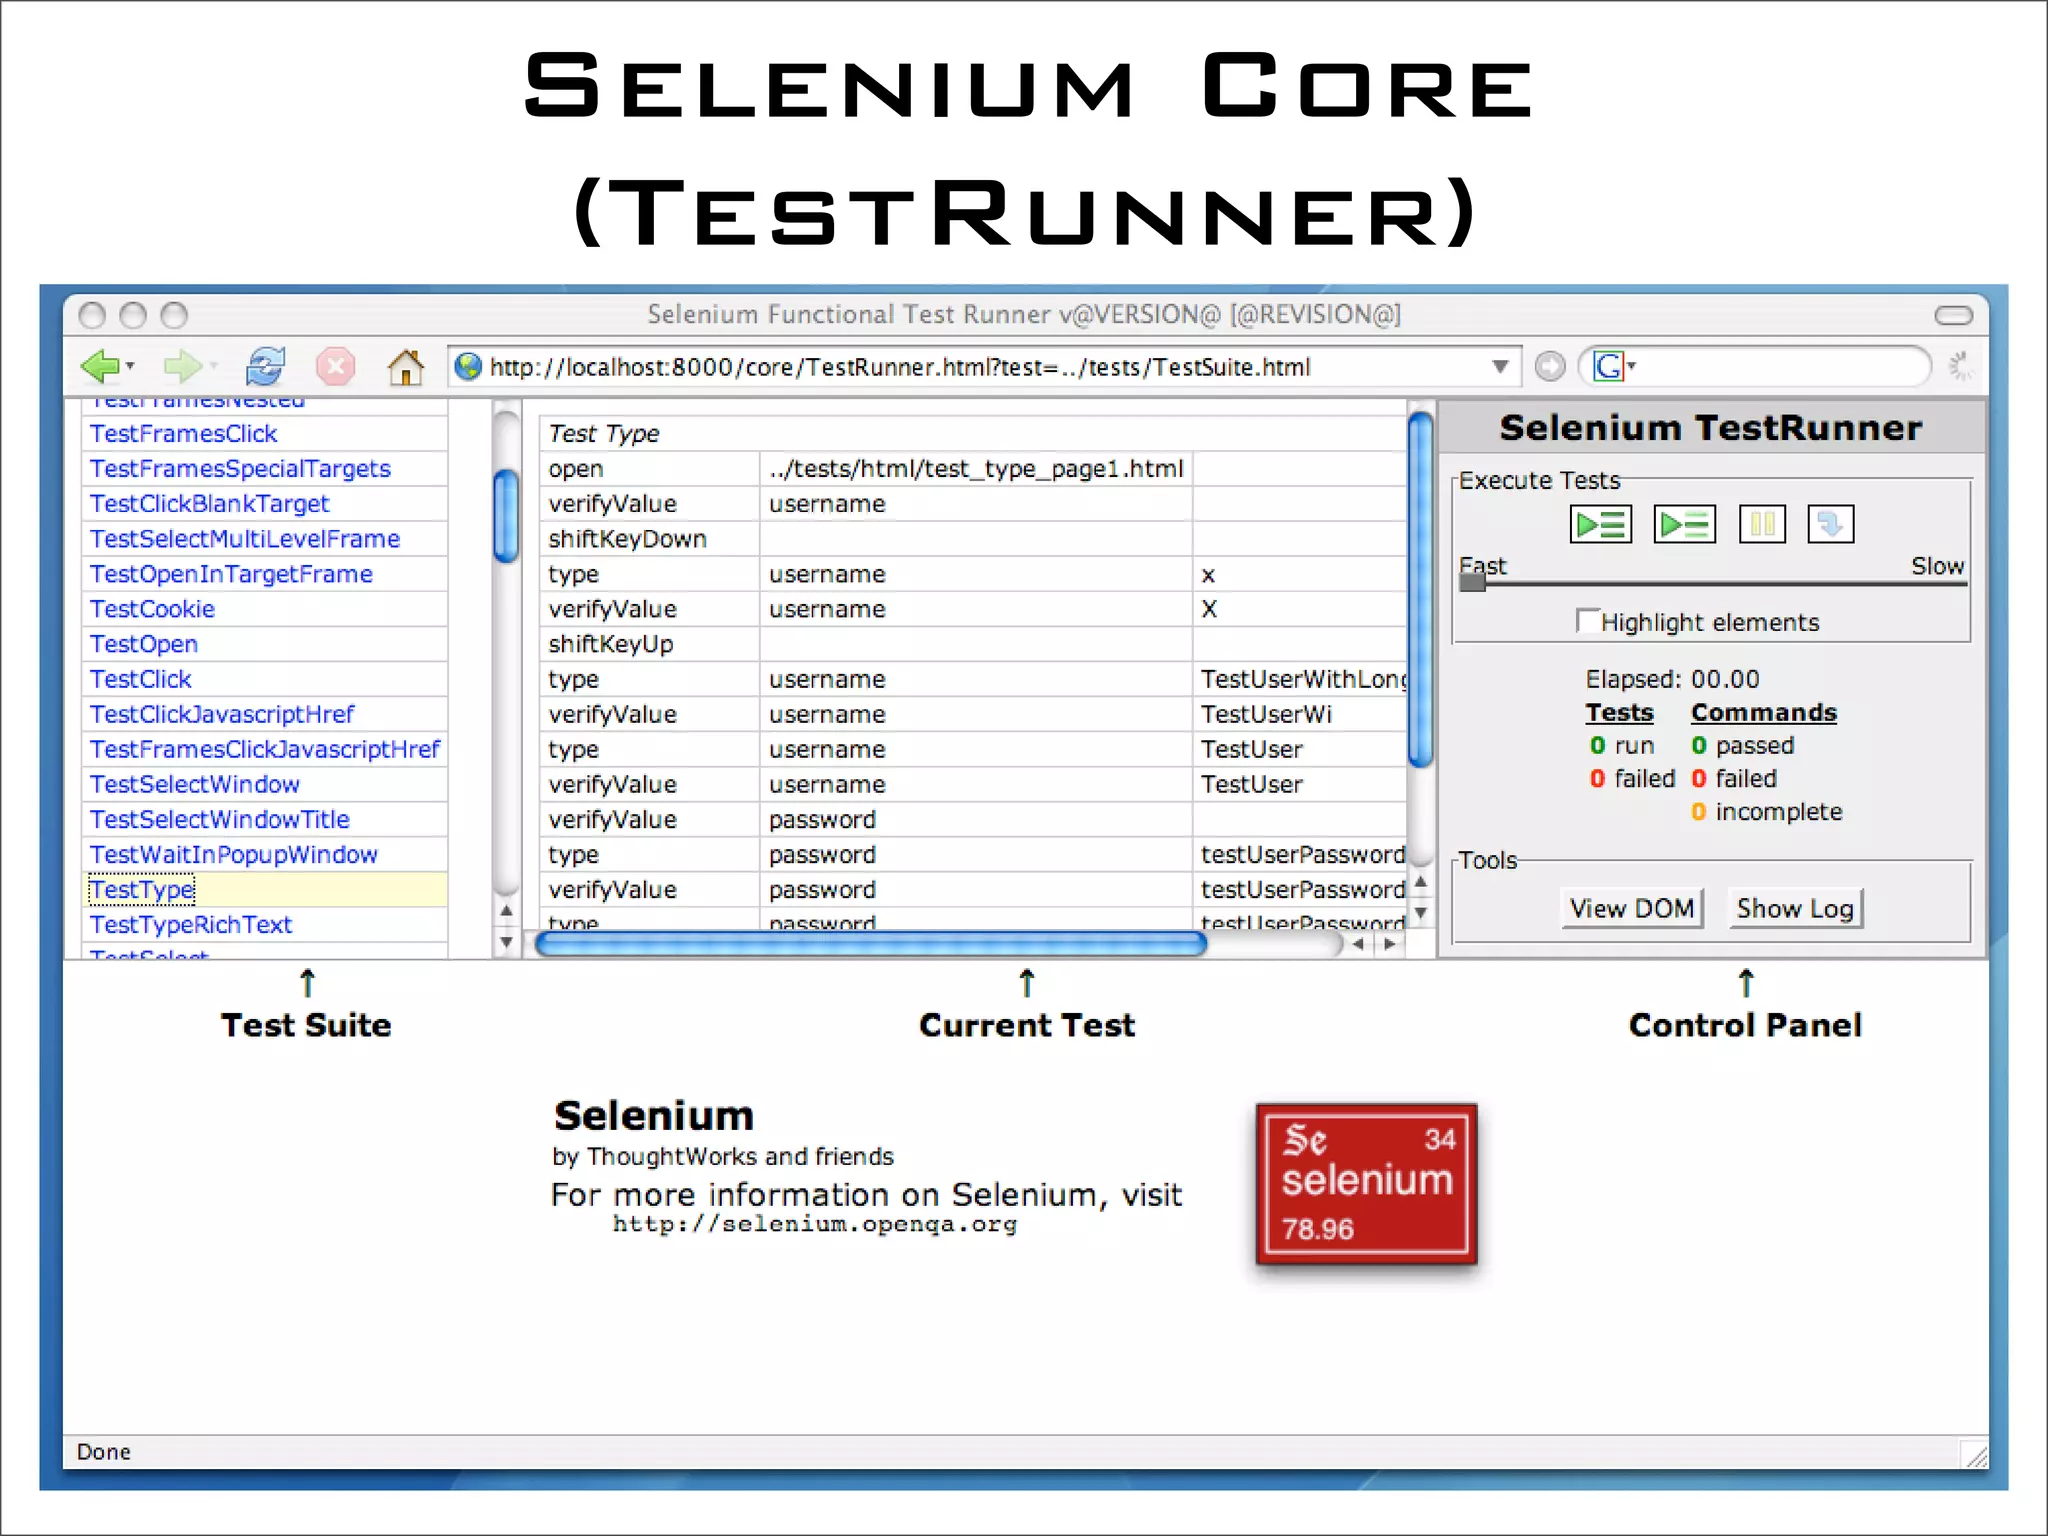Click the globe site icon in address bar
Screen dimensions: 2048x1536
pos(467,367)
